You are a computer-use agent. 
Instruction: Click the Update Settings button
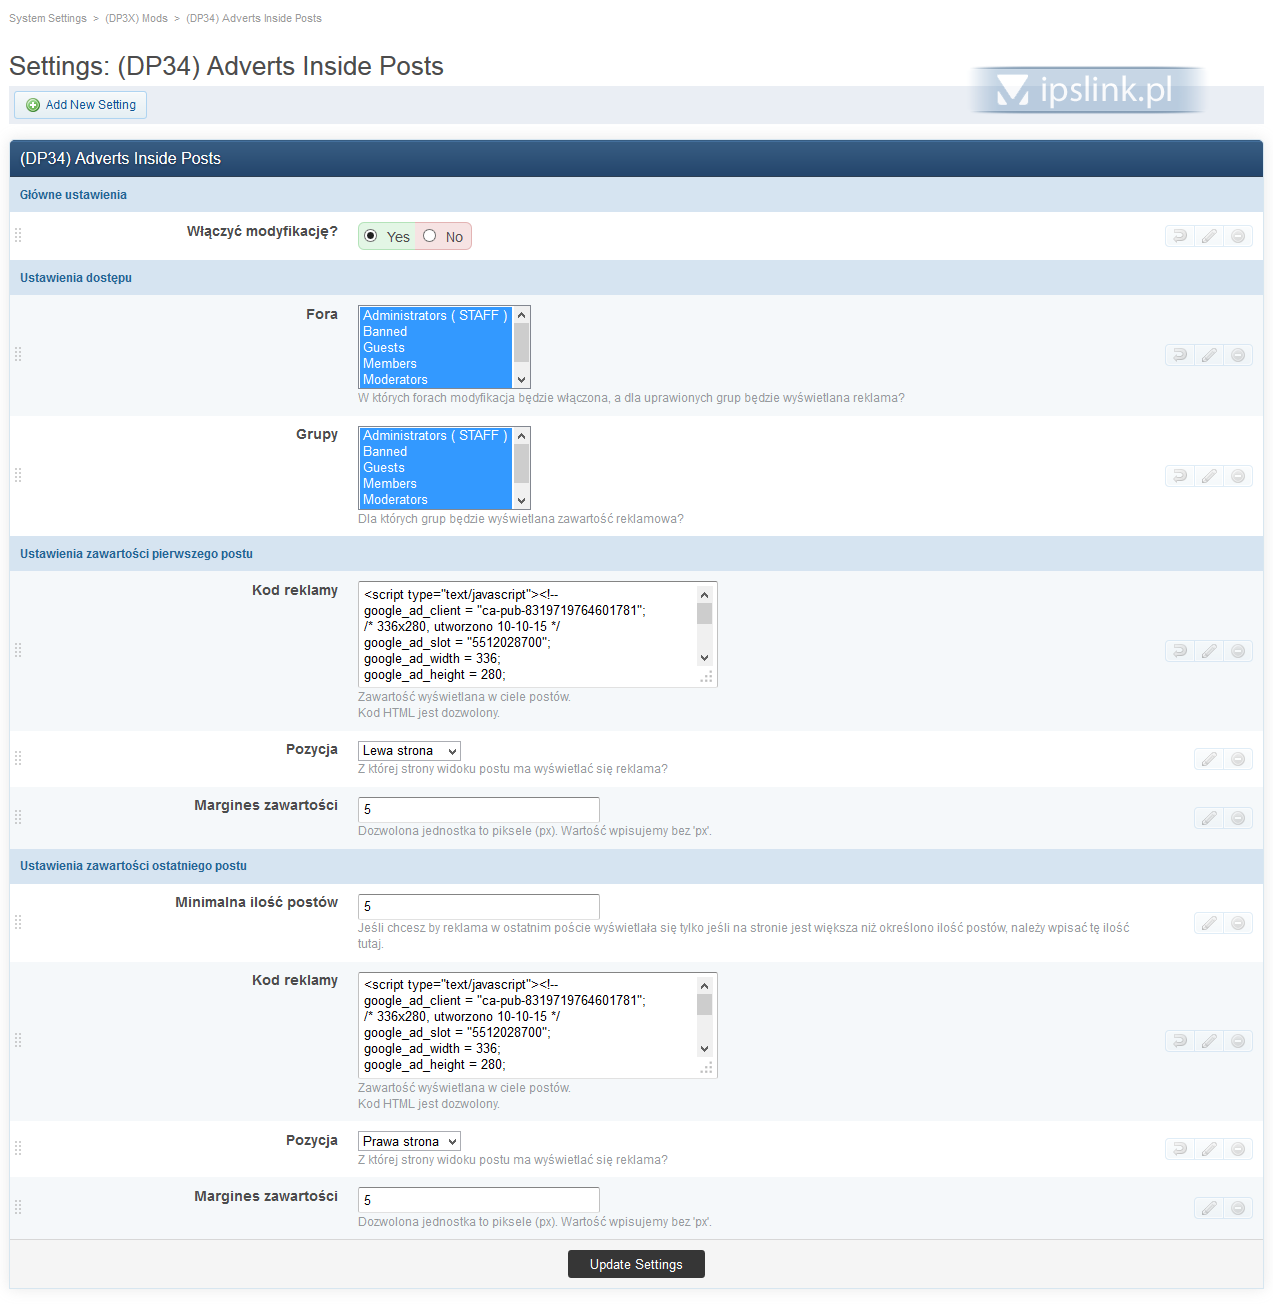coord(636,1264)
